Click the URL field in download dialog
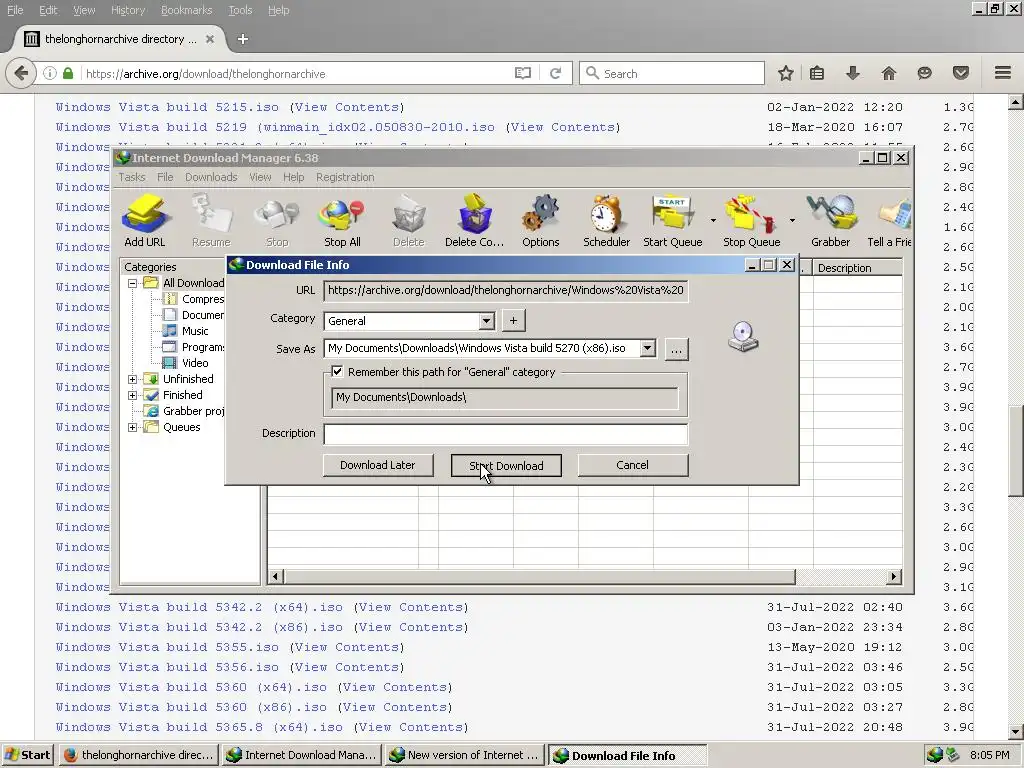The image size is (1024, 768). (505, 290)
